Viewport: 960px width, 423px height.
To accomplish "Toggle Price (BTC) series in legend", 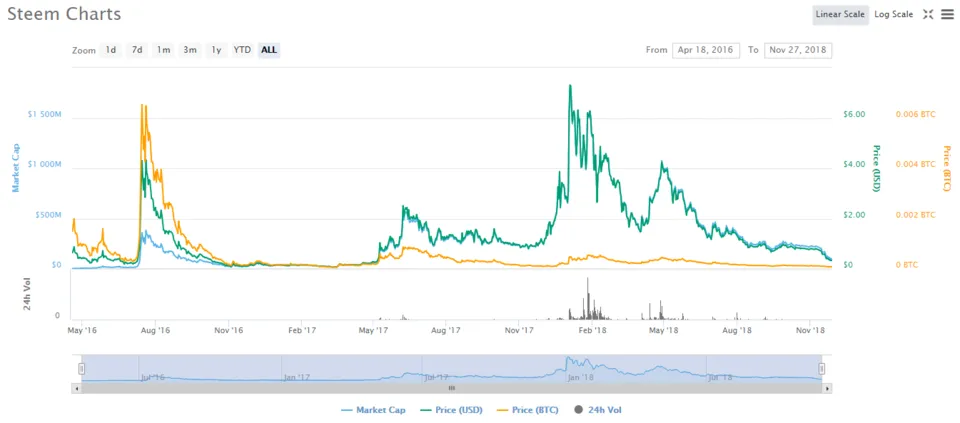I will pos(530,410).
